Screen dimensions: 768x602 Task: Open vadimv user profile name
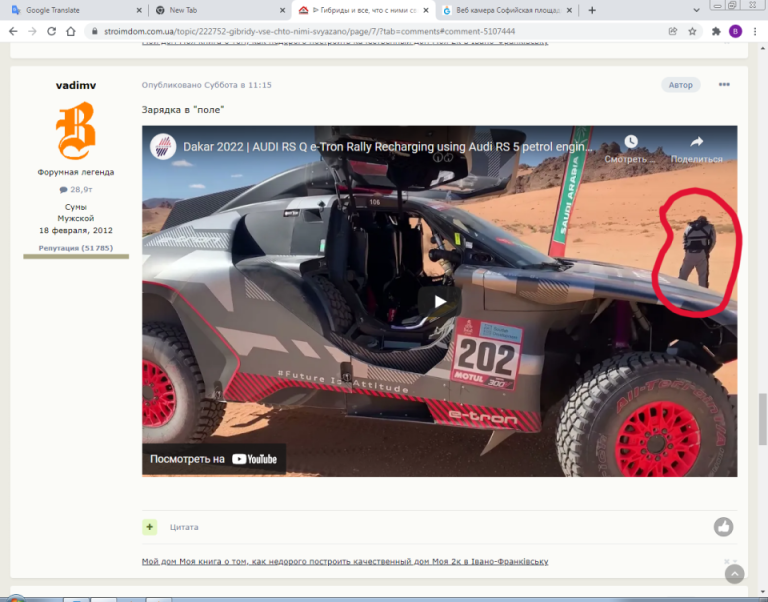pos(76,85)
